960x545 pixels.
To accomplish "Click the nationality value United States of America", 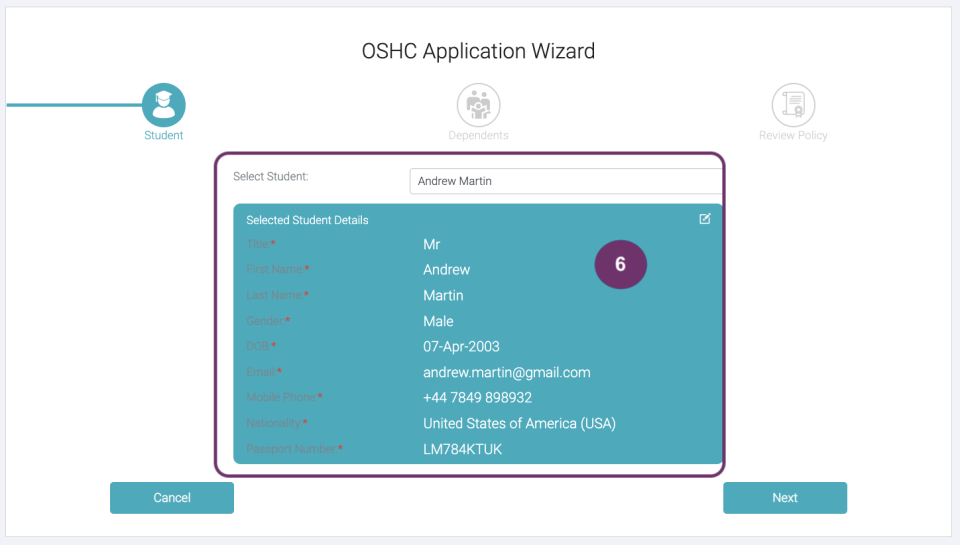I will click(x=519, y=424).
